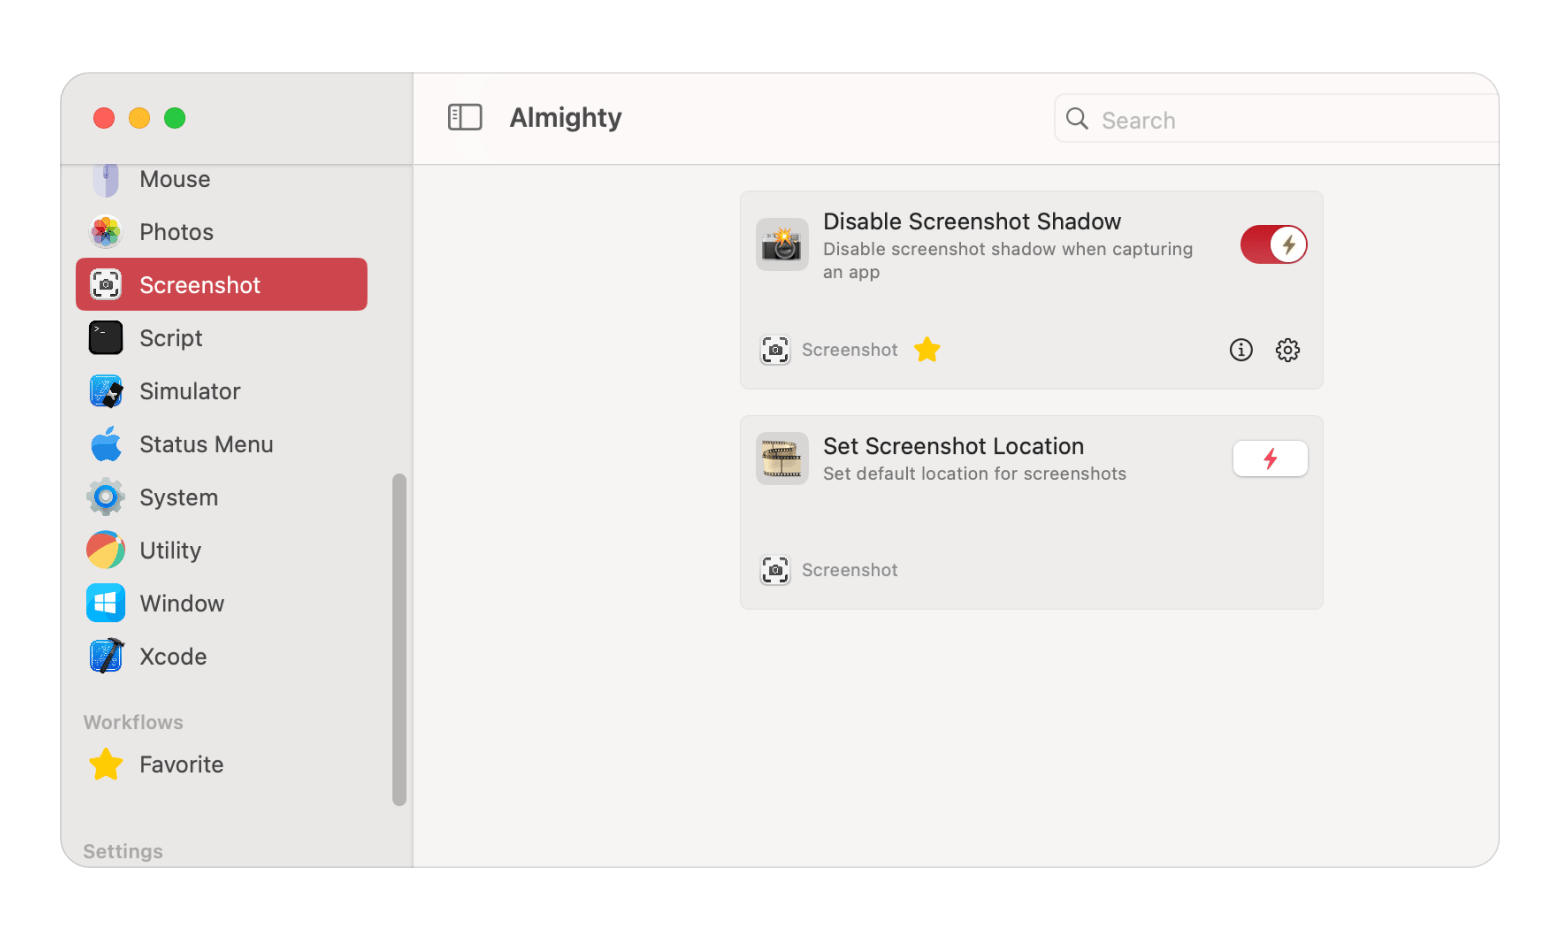This screenshot has height=948, width=1560.
Task: Turn off Disable Screenshot Shadow switch
Action: tap(1273, 245)
